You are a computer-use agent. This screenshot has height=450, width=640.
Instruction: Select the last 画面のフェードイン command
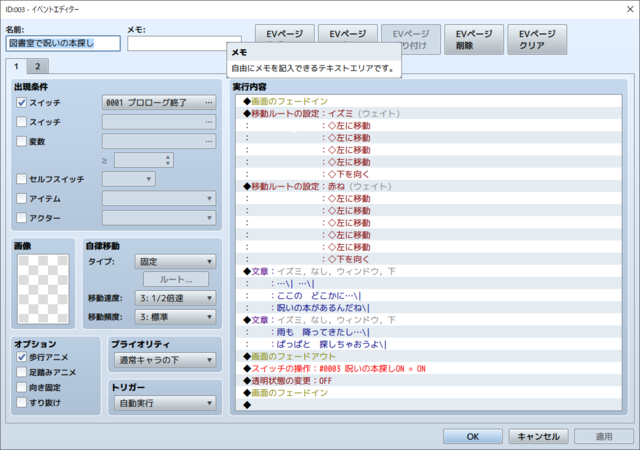[429, 393]
